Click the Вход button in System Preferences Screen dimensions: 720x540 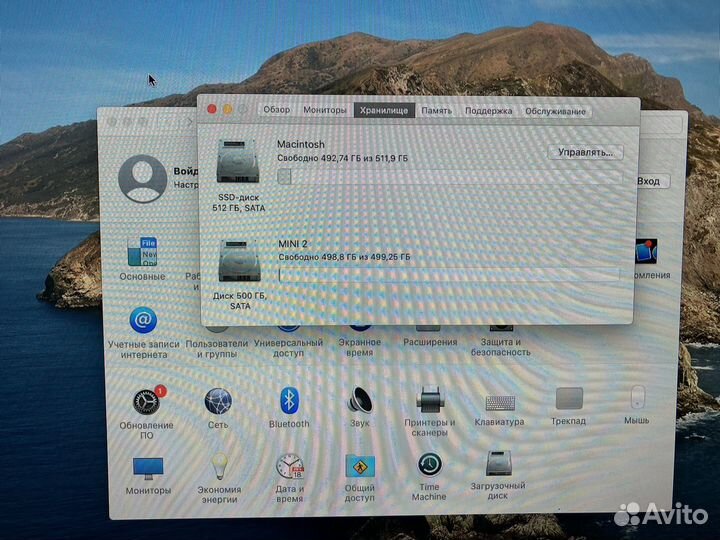[651, 181]
